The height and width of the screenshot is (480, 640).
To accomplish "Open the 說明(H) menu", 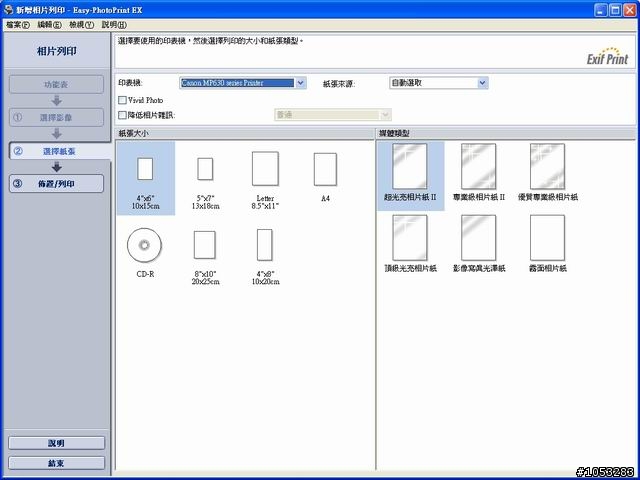I will [x=114, y=25].
